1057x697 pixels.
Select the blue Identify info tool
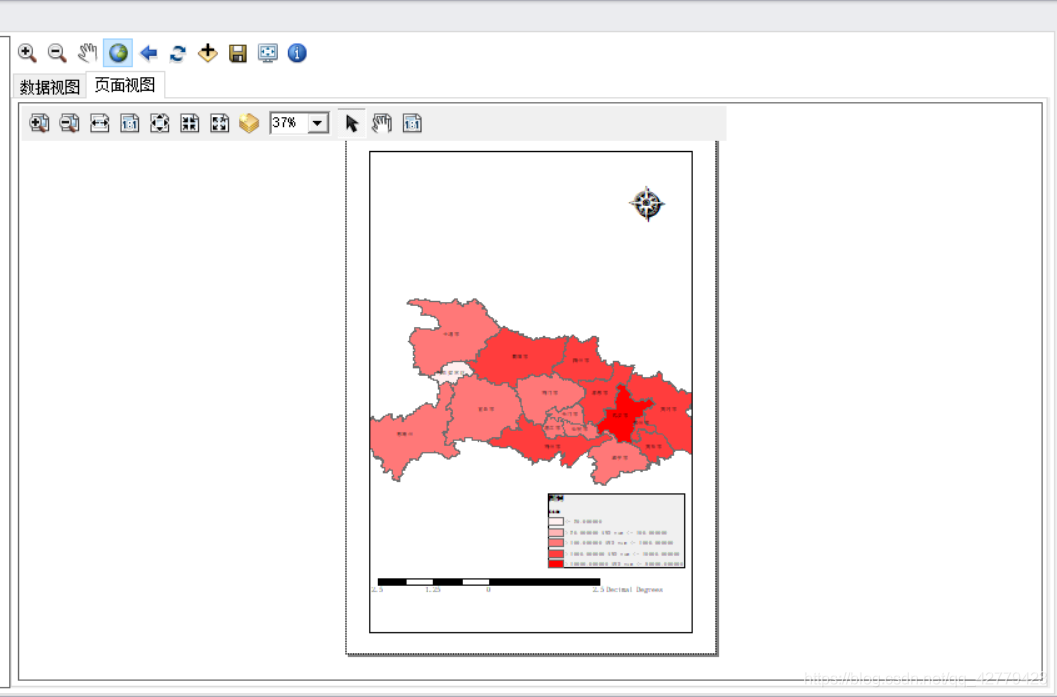tap(297, 53)
